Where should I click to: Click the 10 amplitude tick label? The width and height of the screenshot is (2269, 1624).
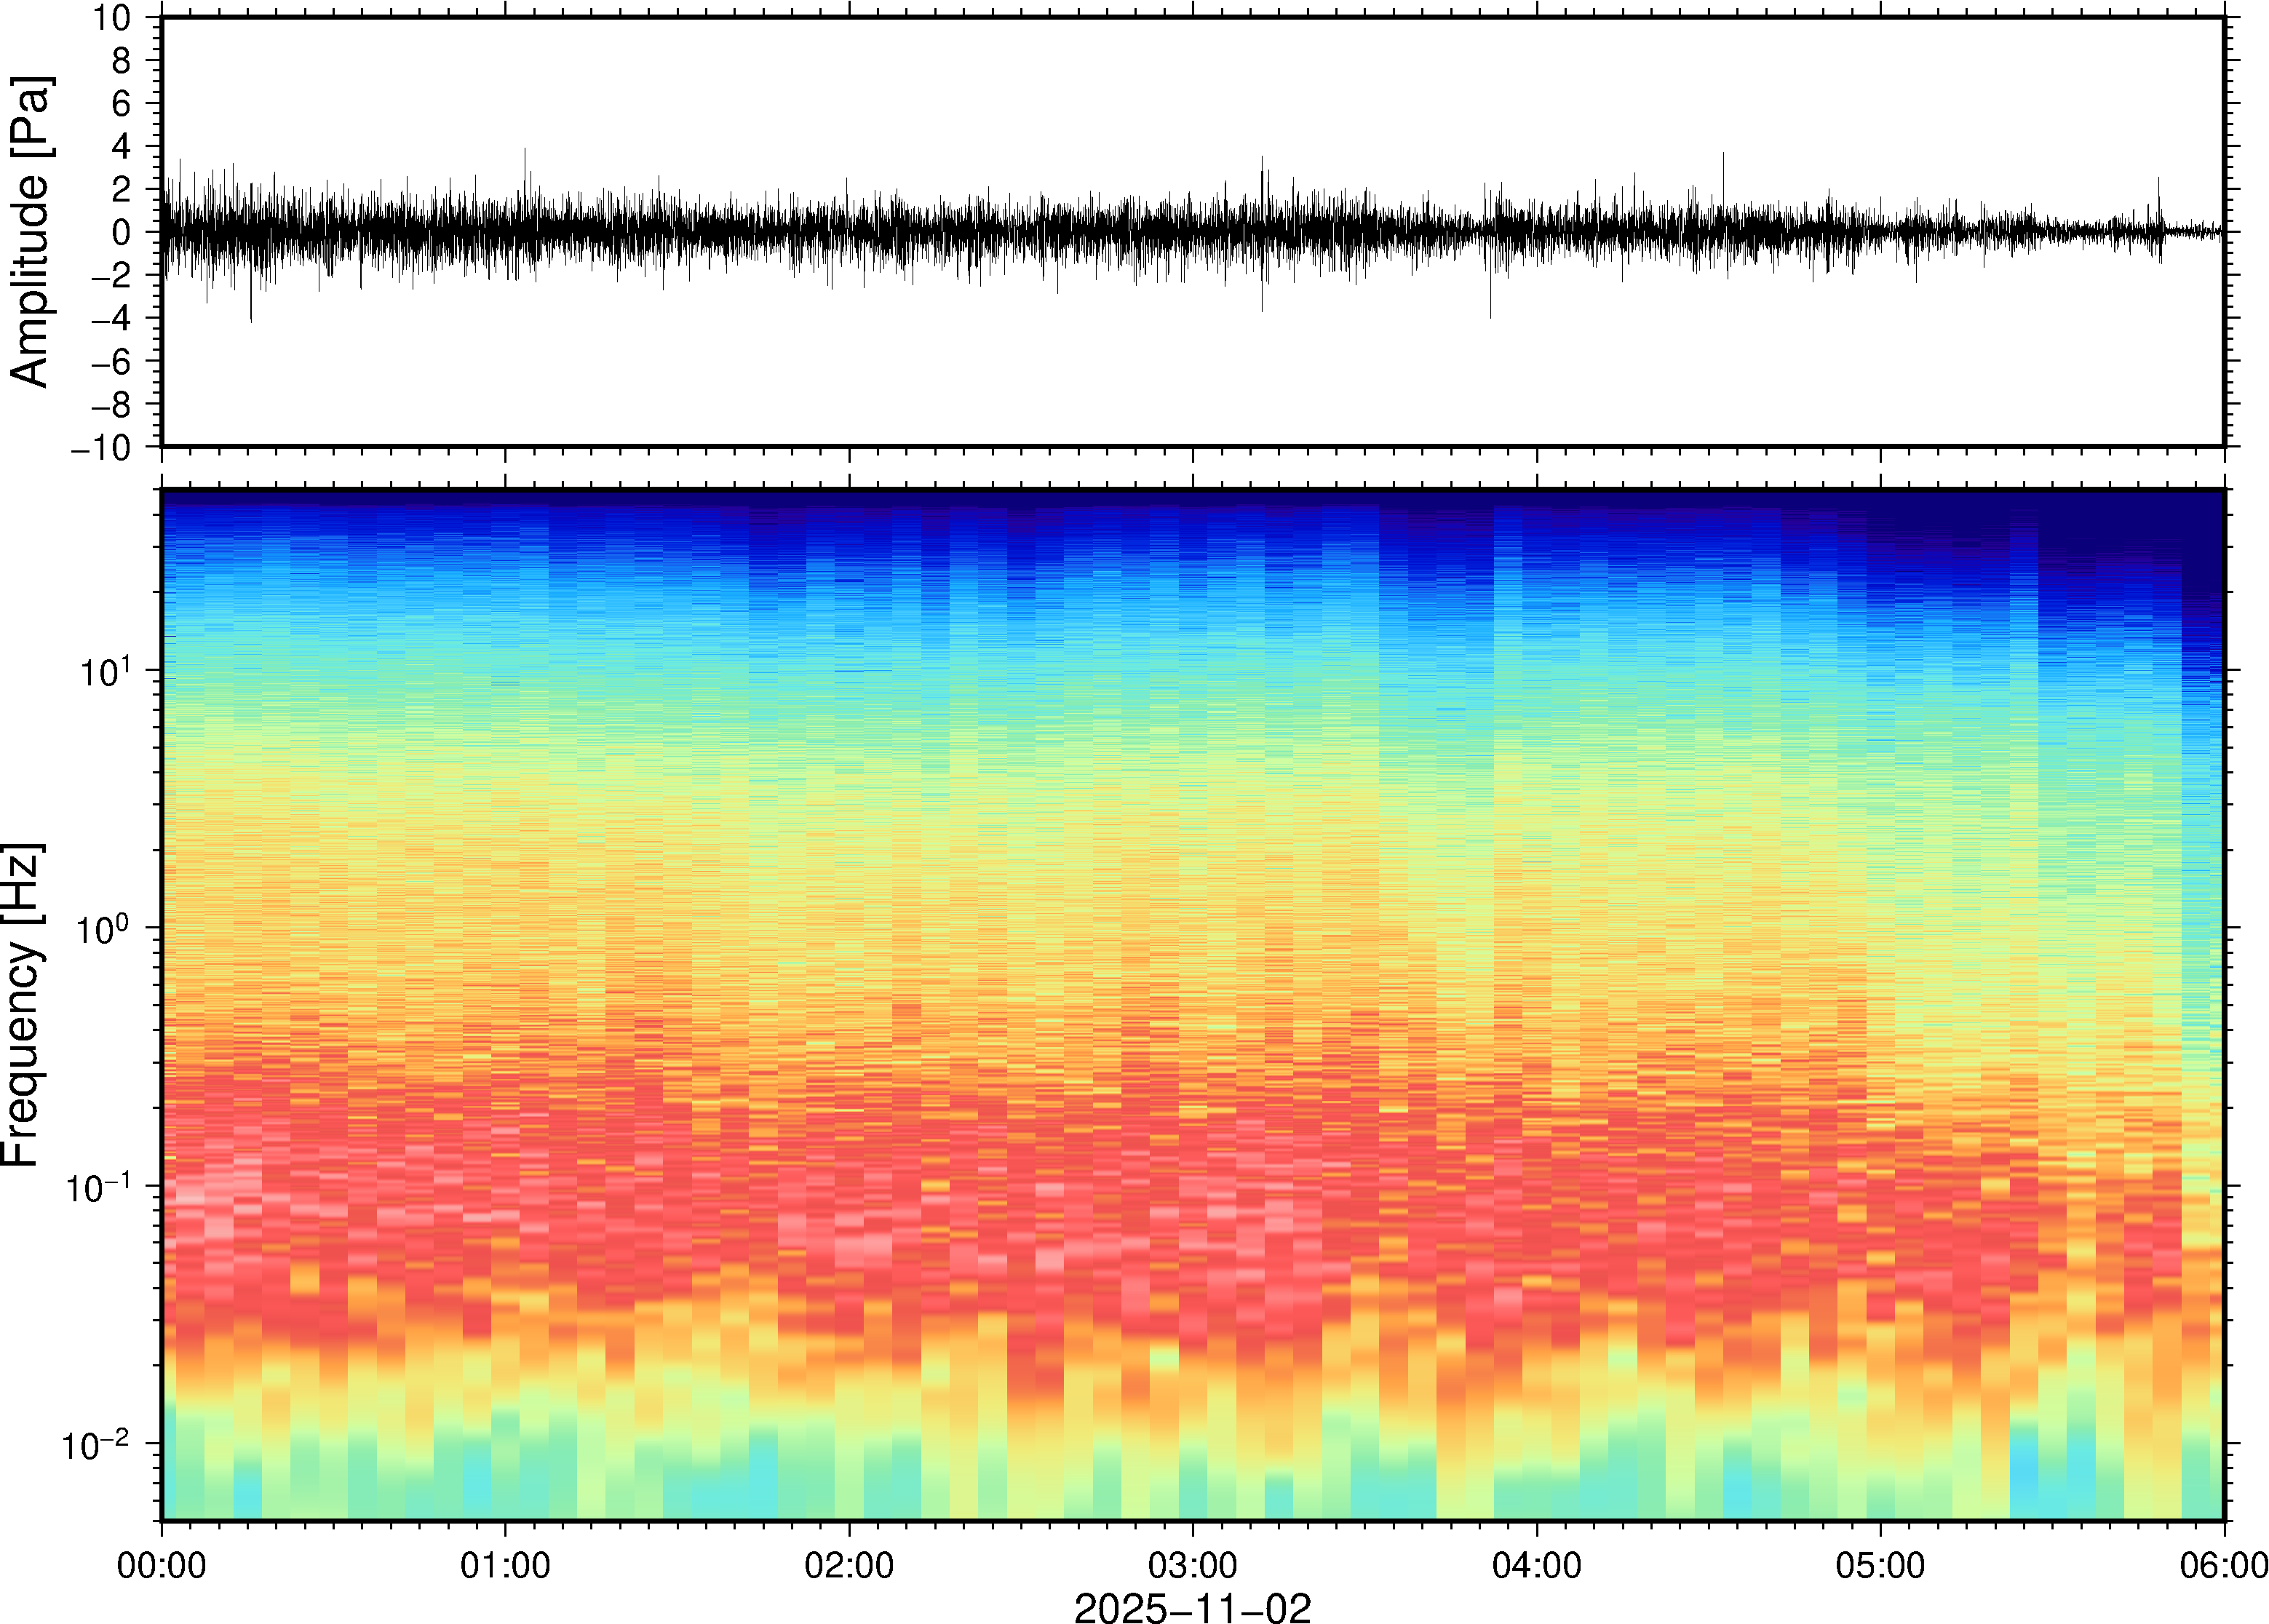[x=113, y=18]
